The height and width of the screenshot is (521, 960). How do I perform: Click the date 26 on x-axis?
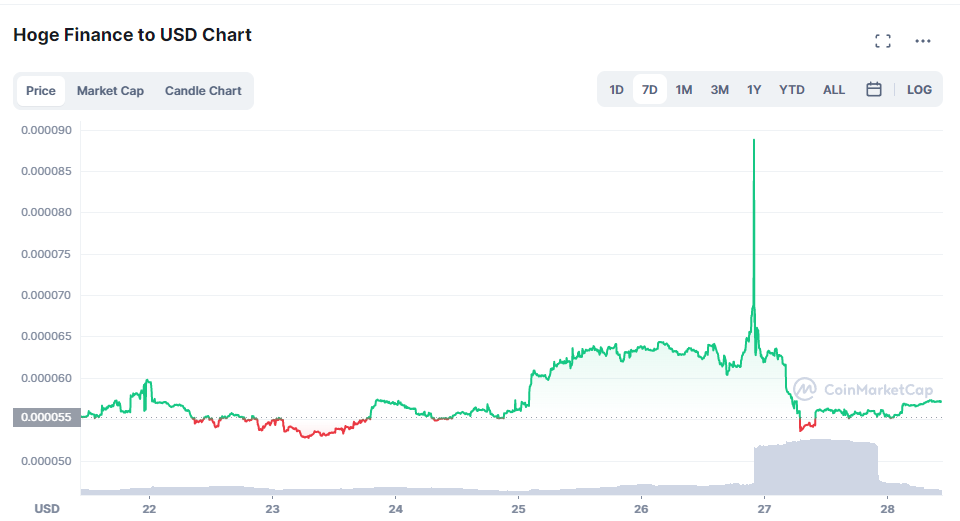641,509
